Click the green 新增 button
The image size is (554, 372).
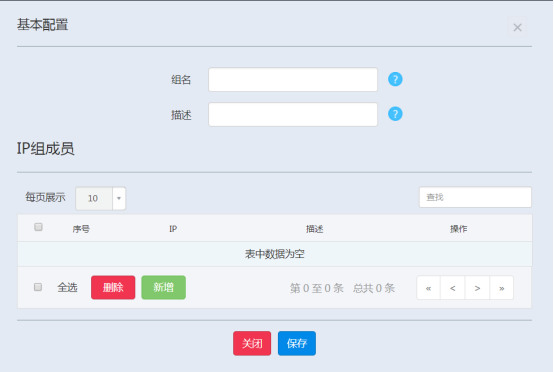point(164,288)
